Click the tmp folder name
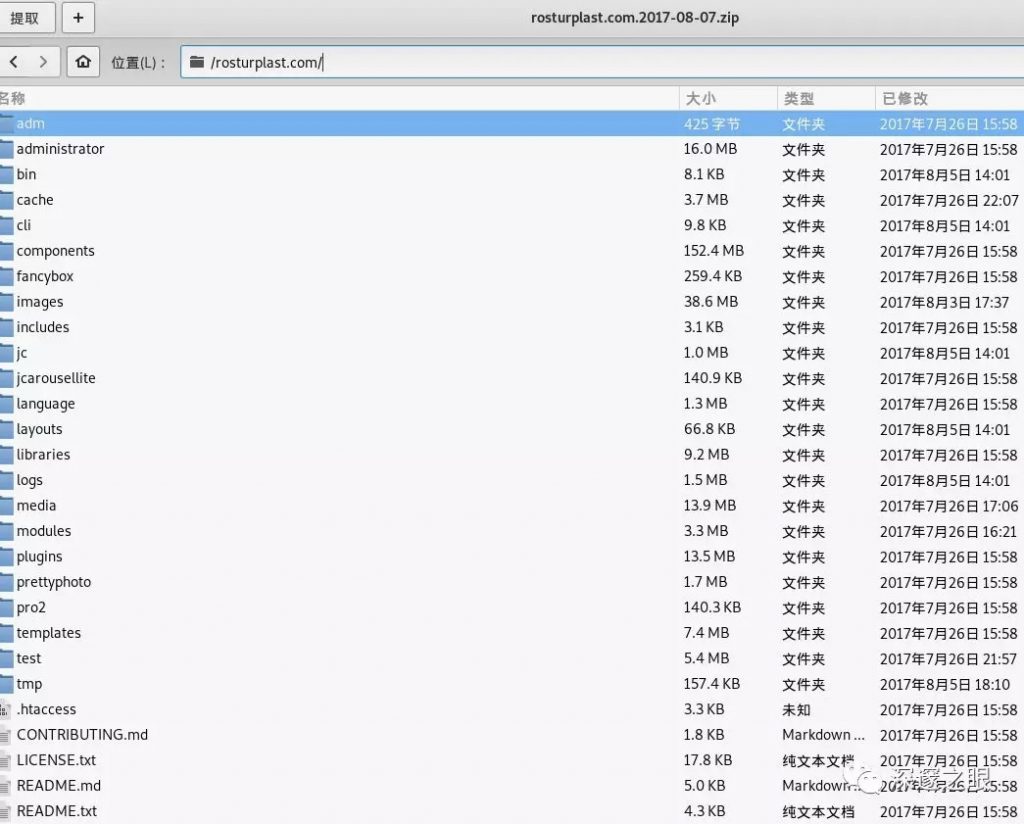The height and width of the screenshot is (824, 1024). 29,684
